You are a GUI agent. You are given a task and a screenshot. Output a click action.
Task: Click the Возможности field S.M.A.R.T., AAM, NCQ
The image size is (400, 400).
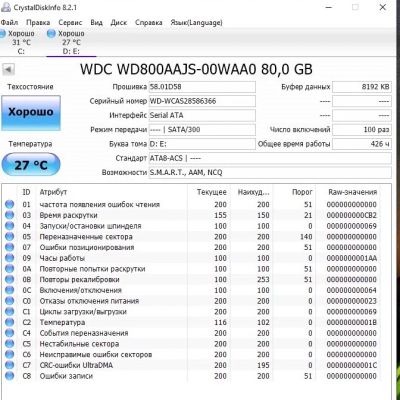point(270,173)
